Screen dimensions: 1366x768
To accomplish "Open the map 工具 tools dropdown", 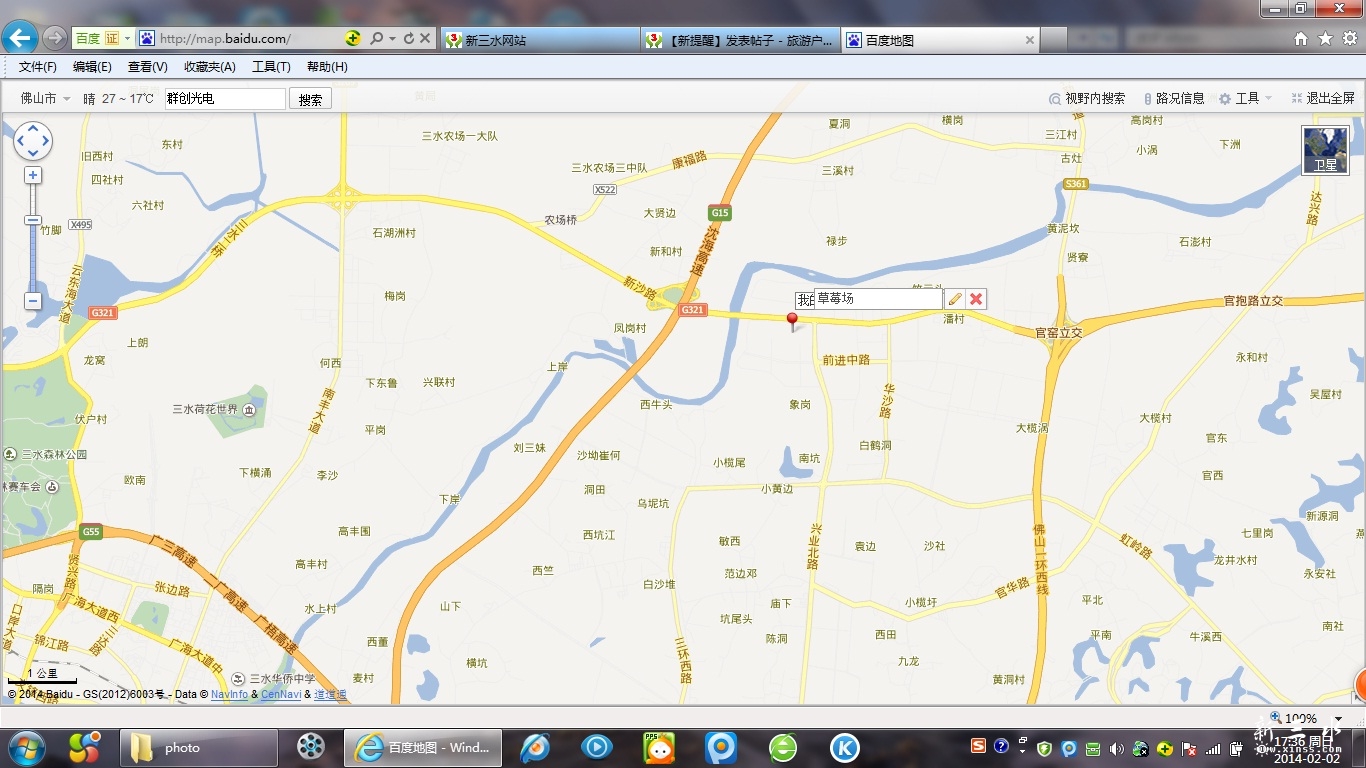I will click(1245, 98).
